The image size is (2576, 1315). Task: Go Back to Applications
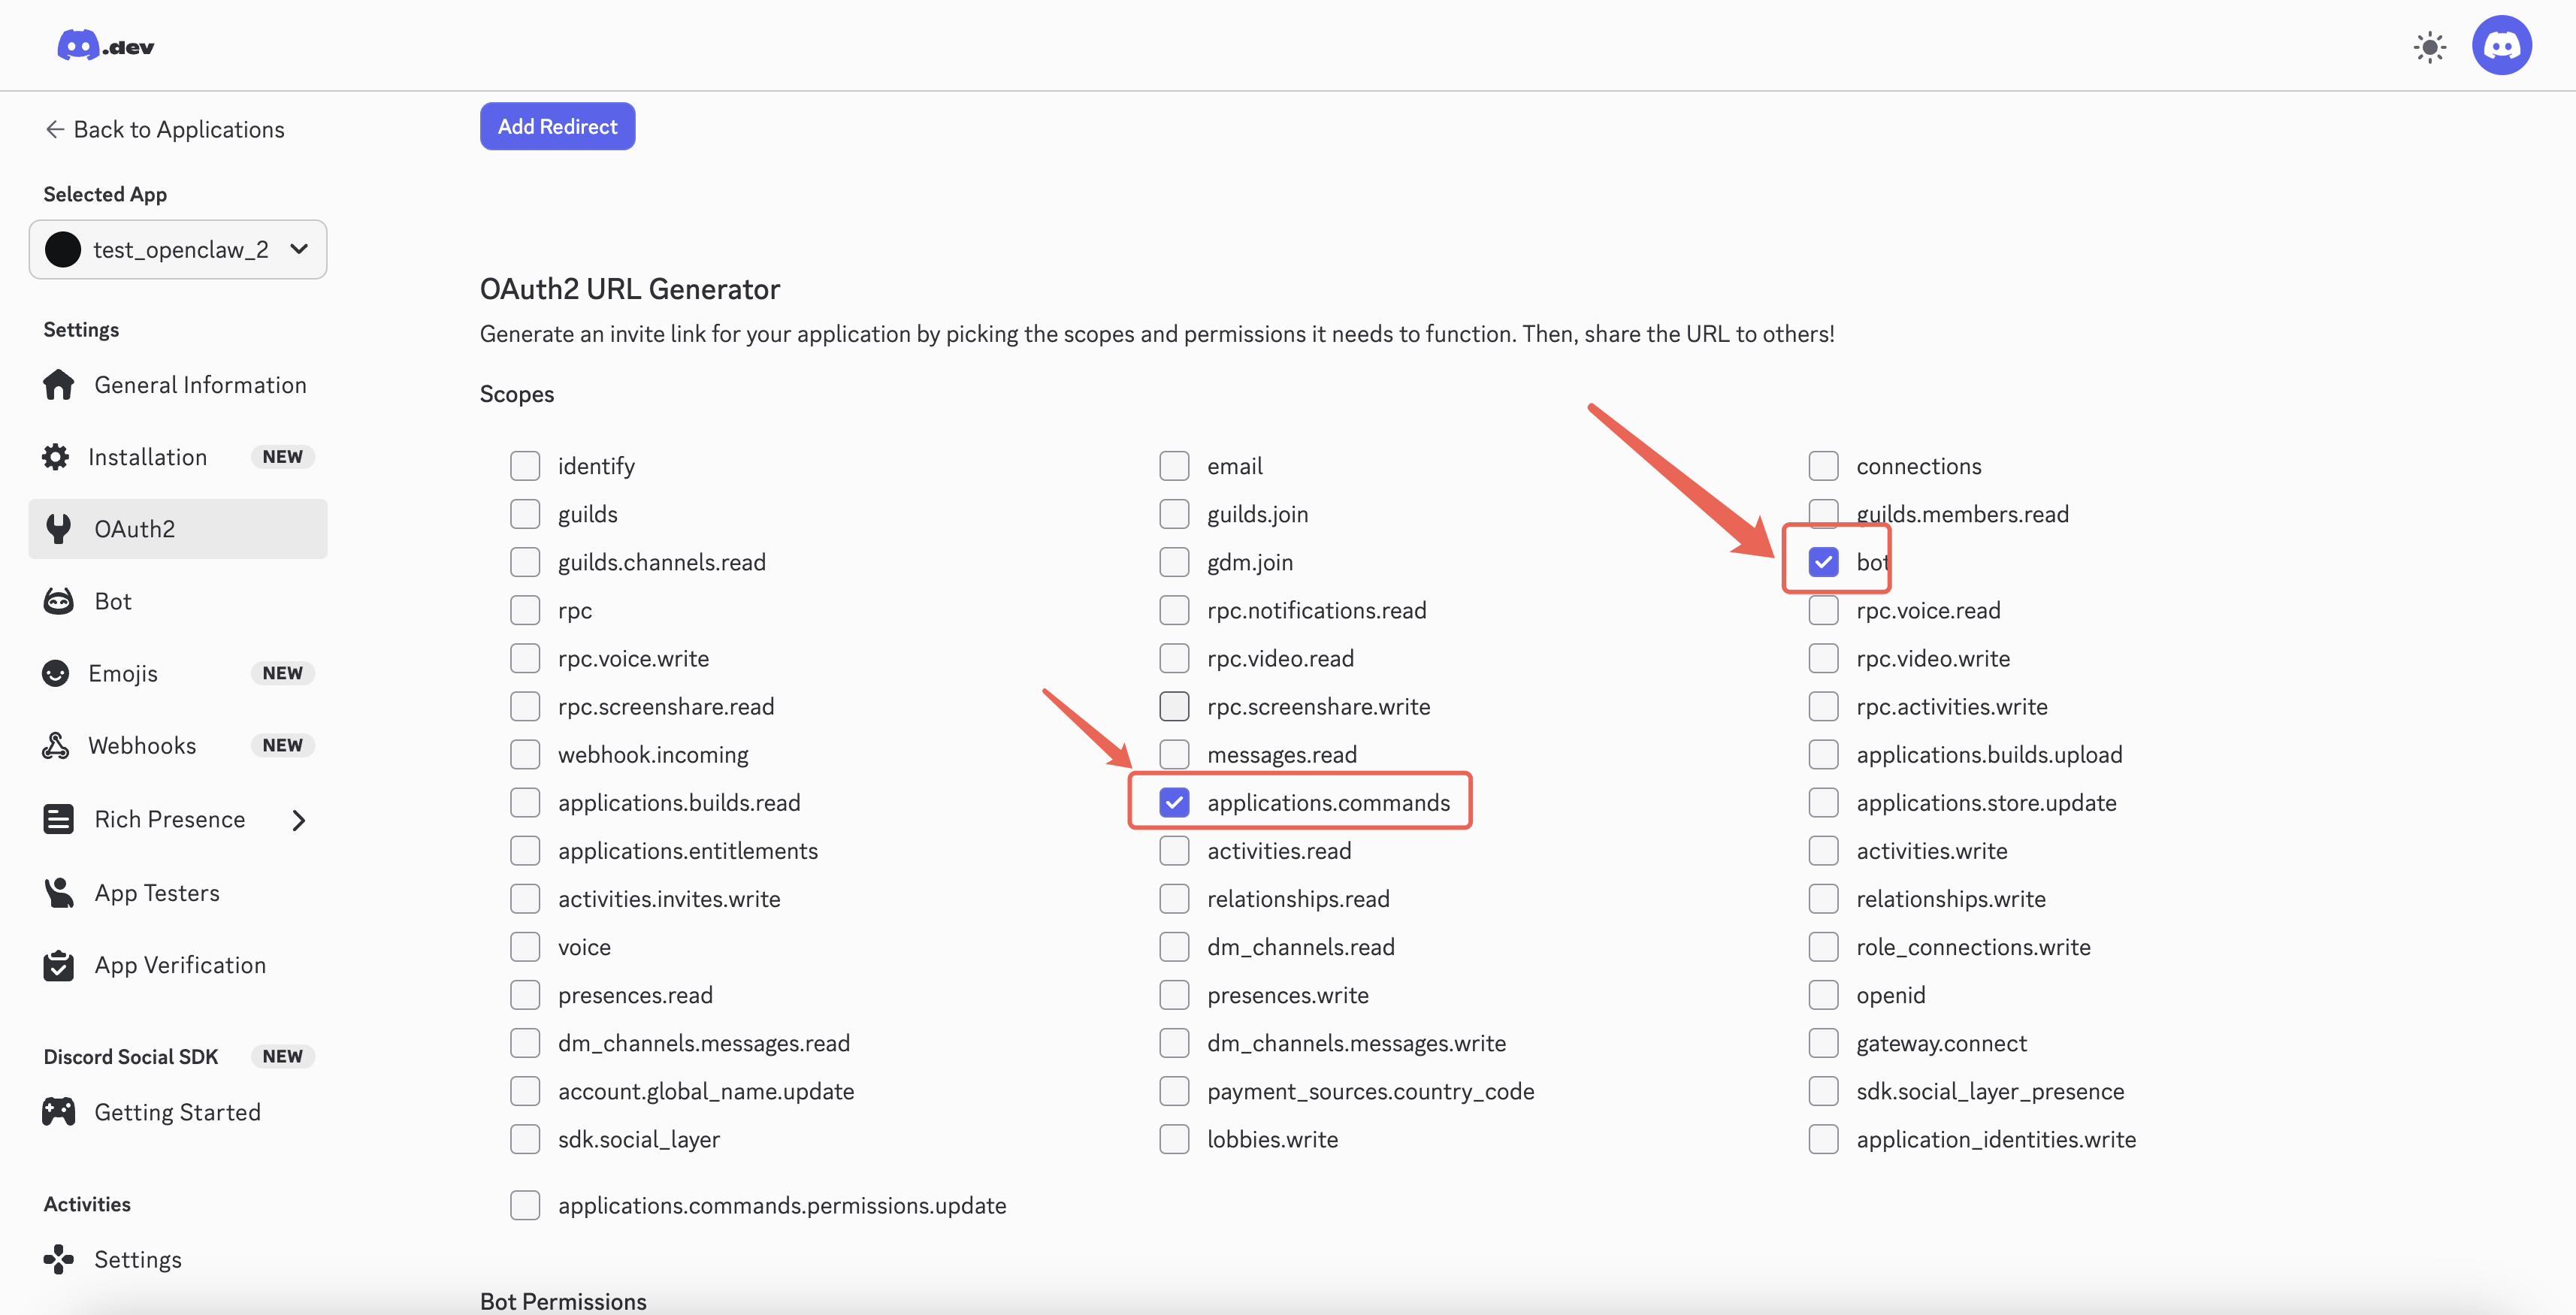coord(164,129)
